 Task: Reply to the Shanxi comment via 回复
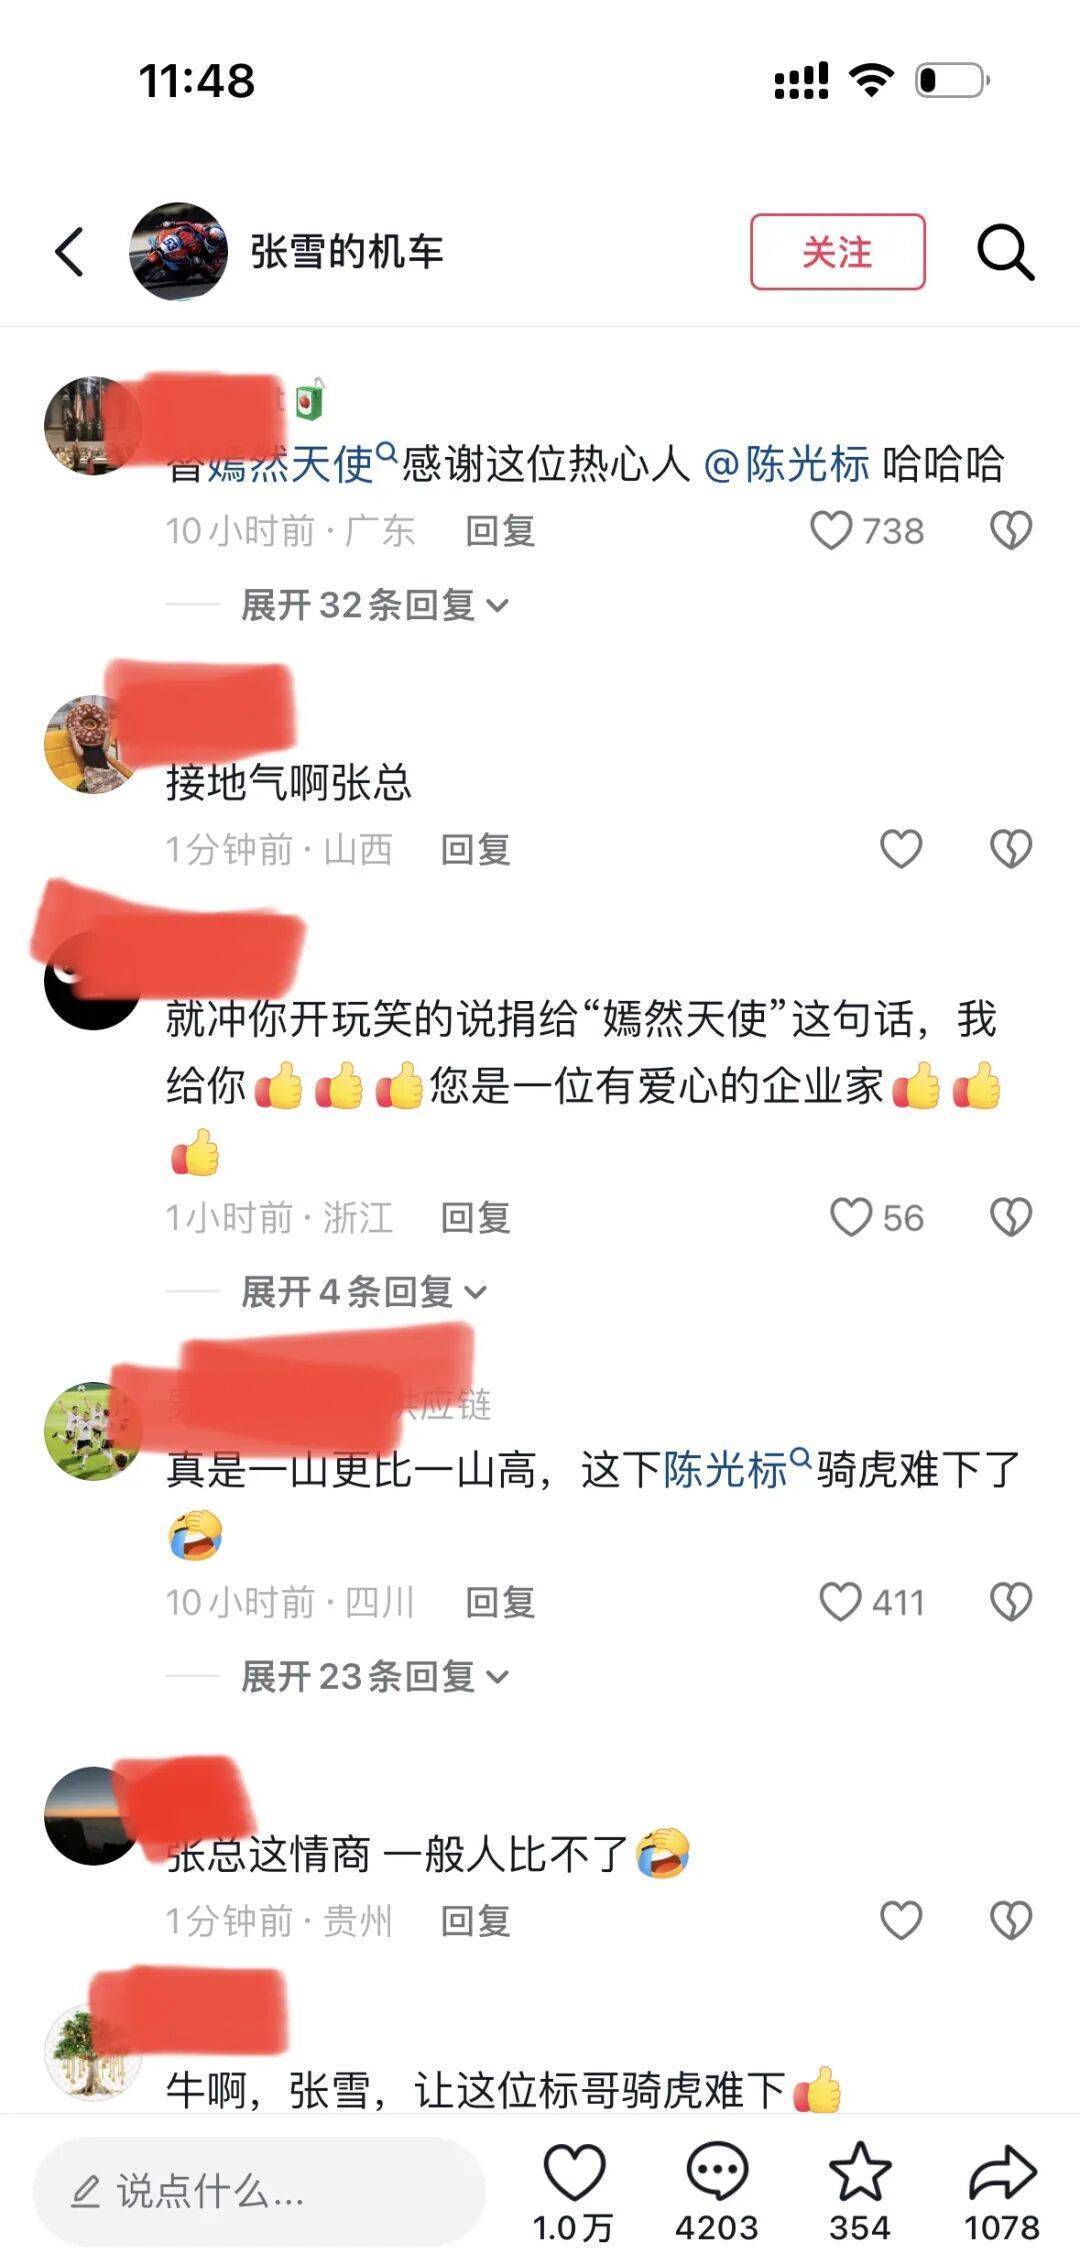(476, 849)
